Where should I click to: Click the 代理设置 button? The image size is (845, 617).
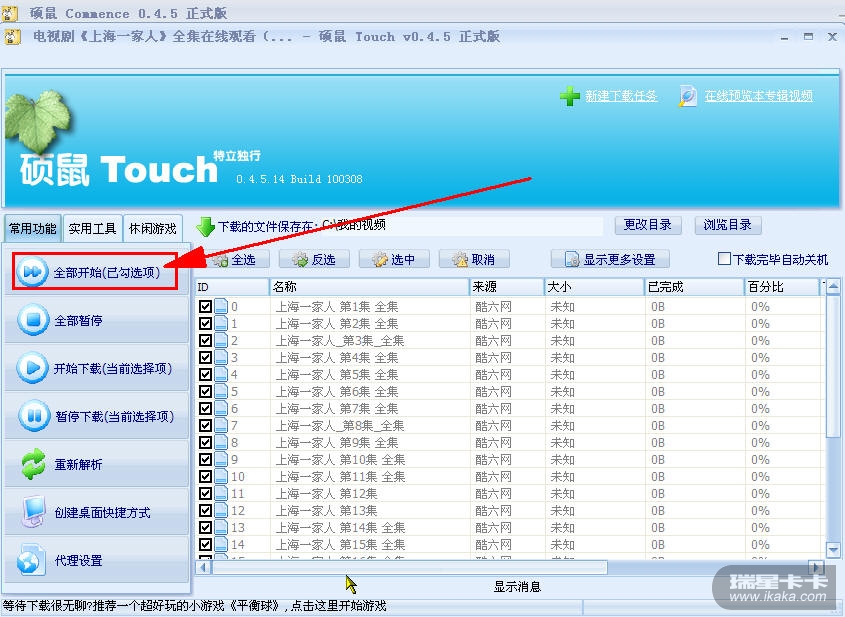tap(96, 560)
